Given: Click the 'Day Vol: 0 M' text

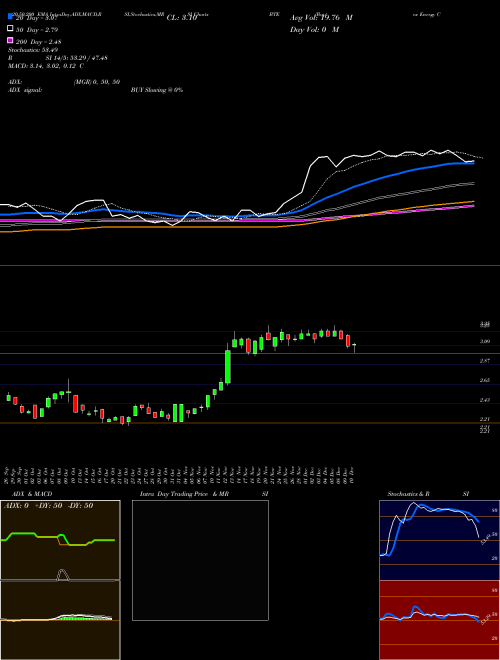Looking at the screenshot, I should (x=314, y=29).
